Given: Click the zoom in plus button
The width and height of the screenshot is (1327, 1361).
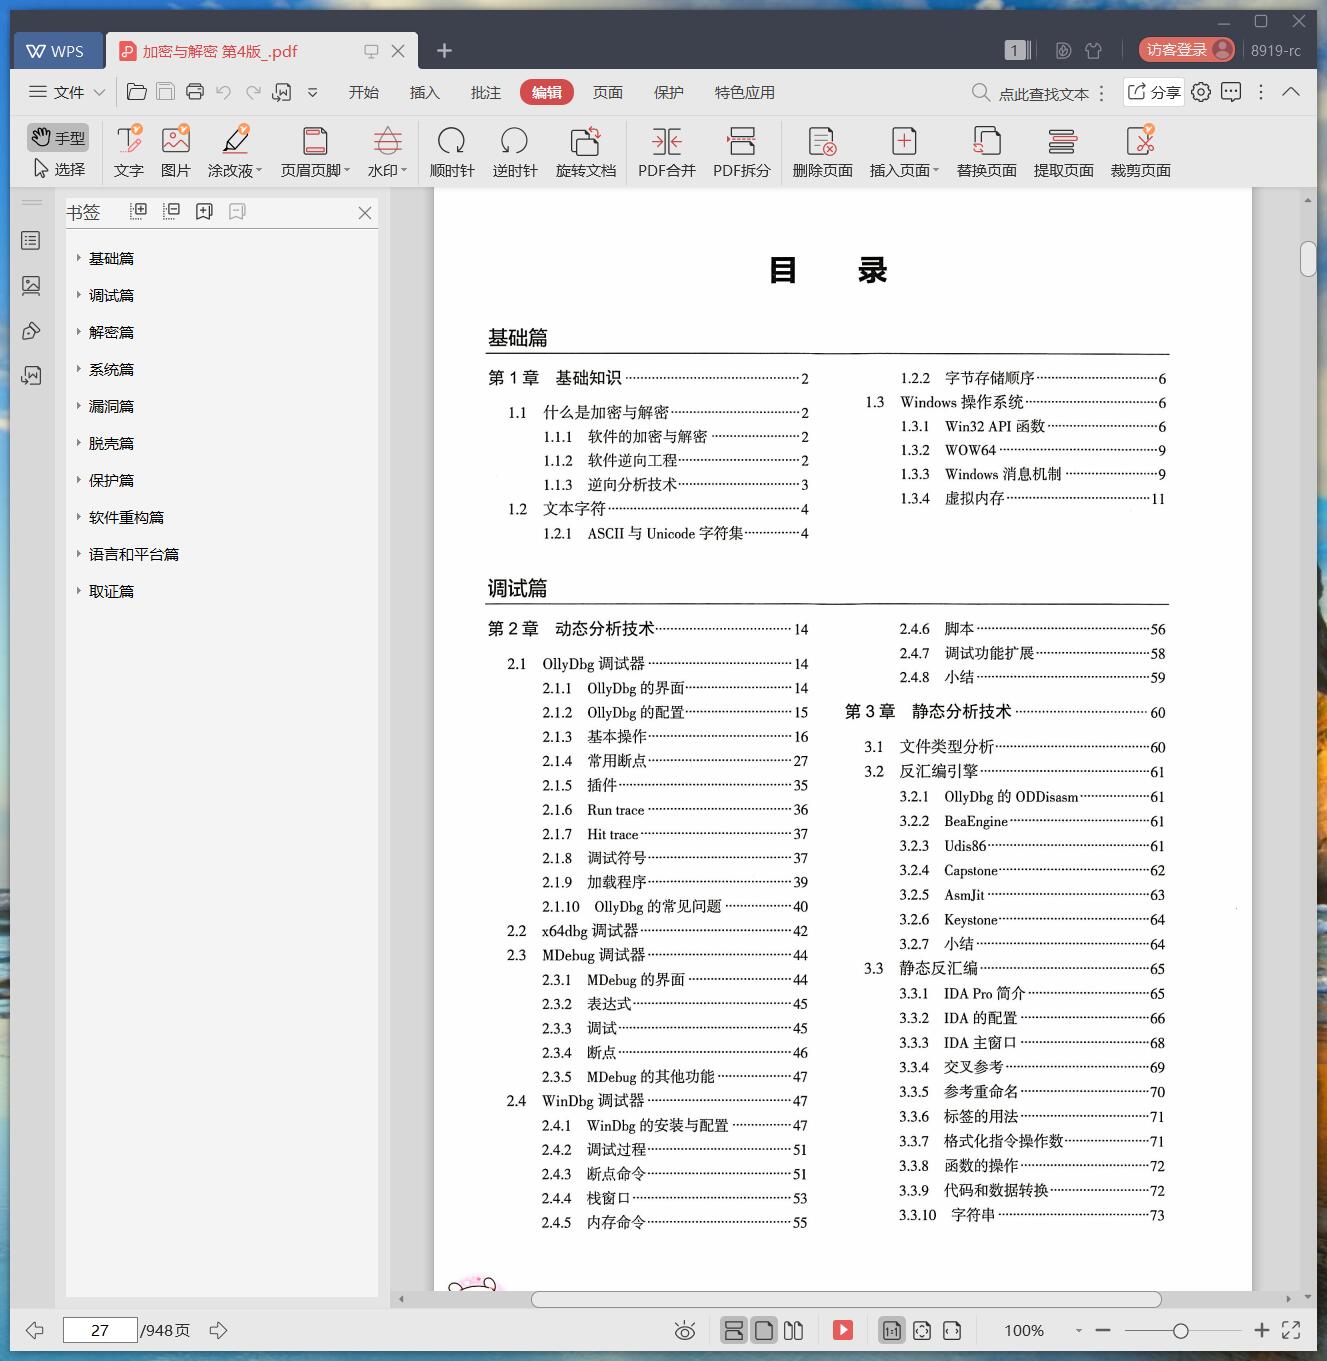Looking at the screenshot, I should 1261,1330.
